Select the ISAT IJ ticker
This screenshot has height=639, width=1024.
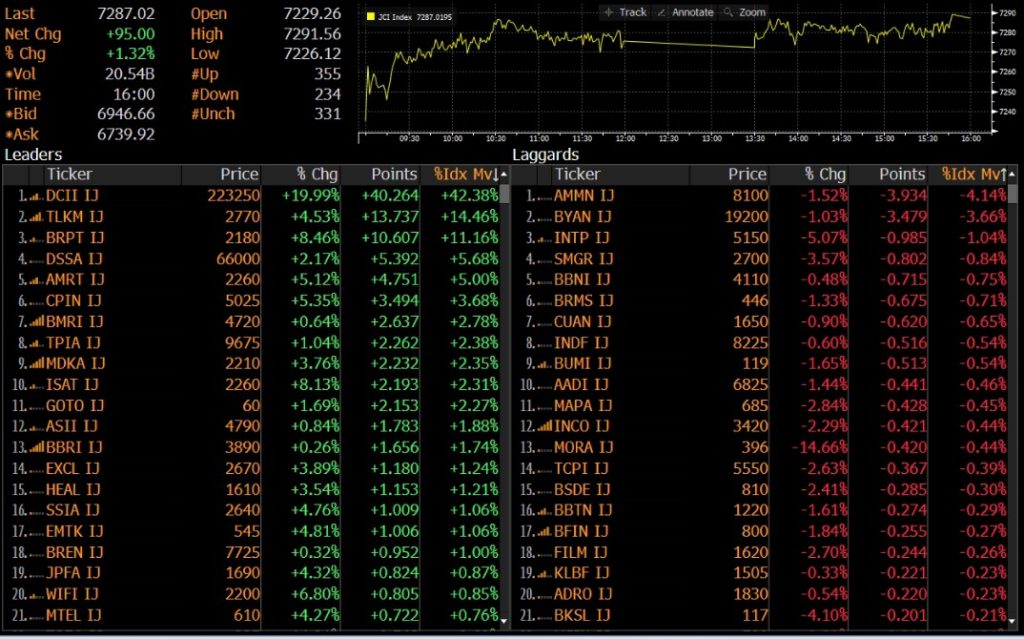click(x=73, y=385)
